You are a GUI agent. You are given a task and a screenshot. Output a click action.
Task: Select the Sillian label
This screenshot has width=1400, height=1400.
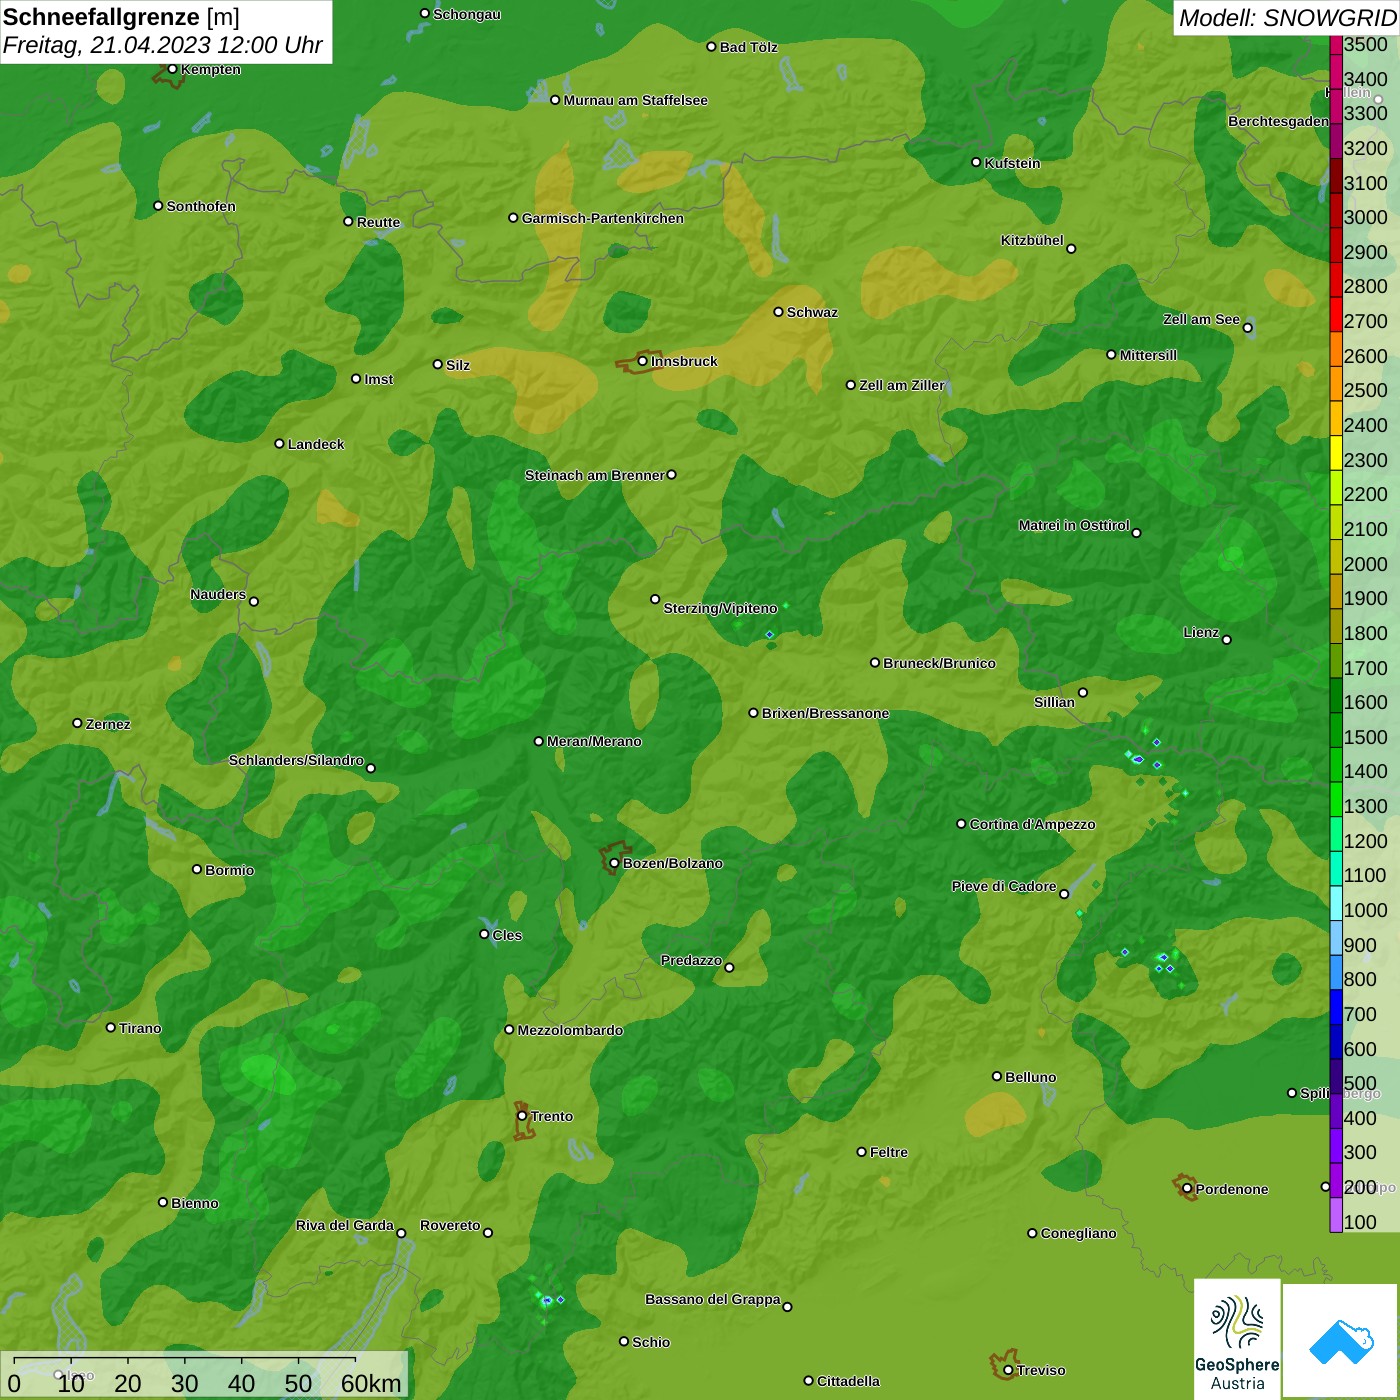[x=1054, y=702]
